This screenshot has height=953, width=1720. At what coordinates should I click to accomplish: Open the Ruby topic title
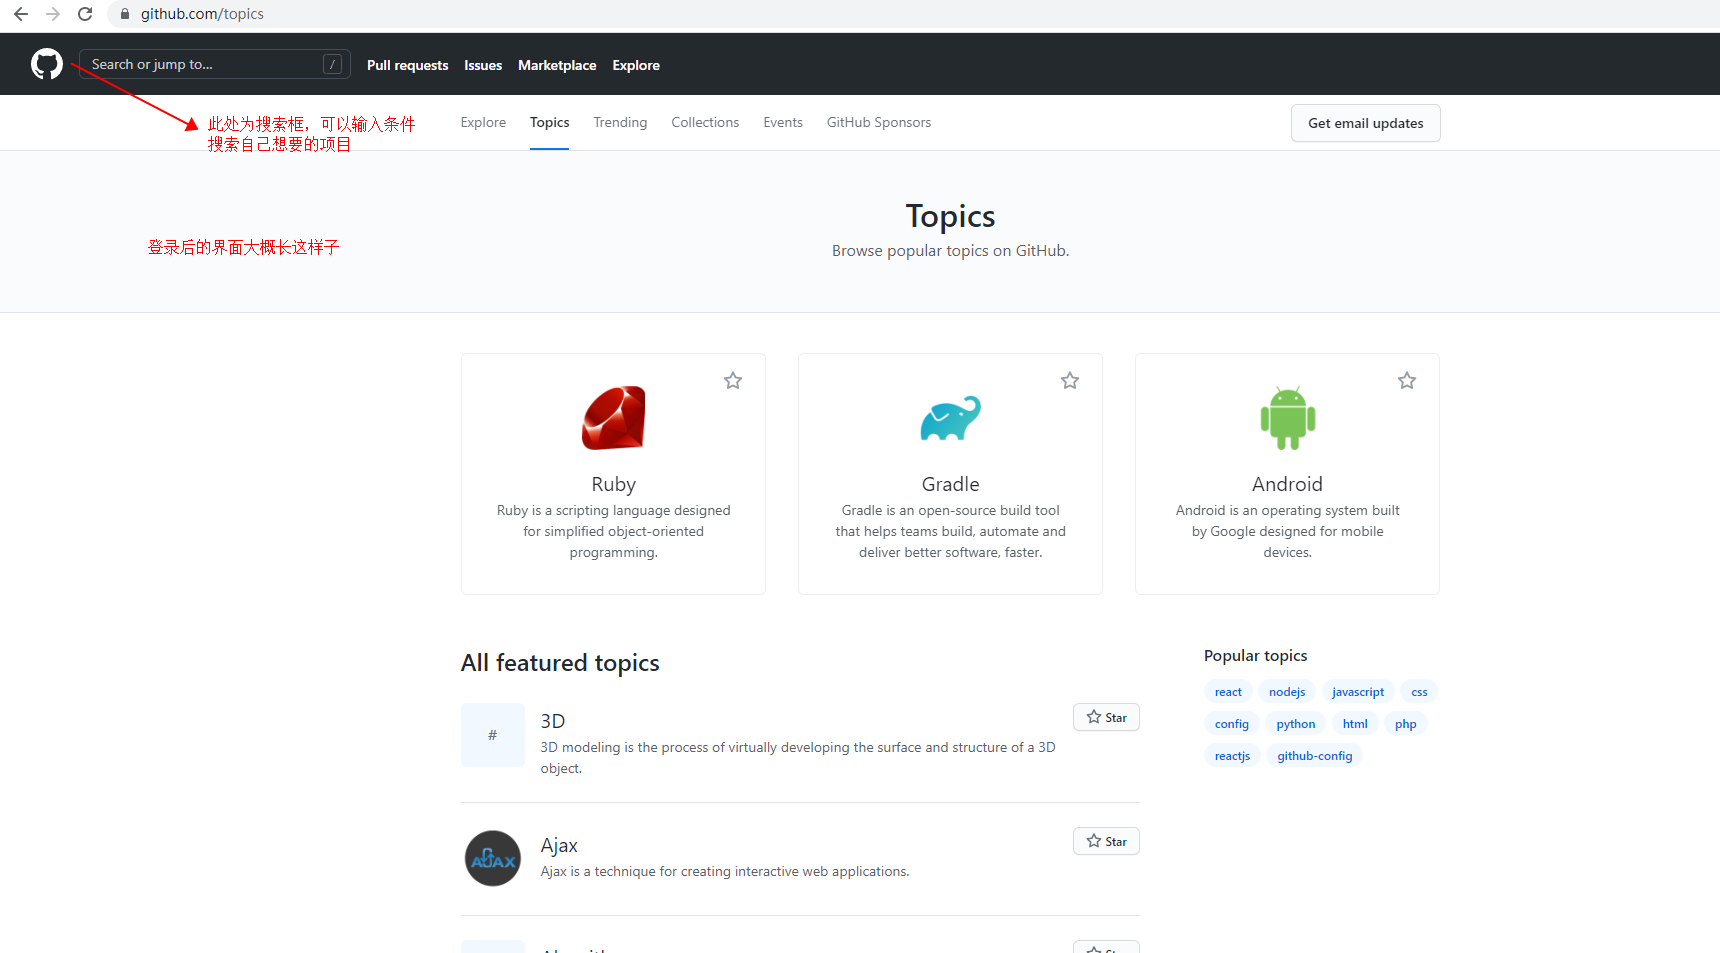coord(613,484)
